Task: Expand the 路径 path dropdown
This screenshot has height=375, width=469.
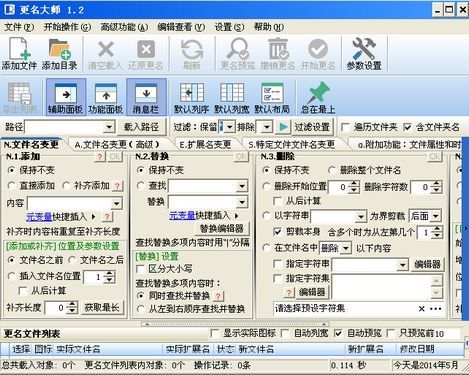Action: point(109,127)
